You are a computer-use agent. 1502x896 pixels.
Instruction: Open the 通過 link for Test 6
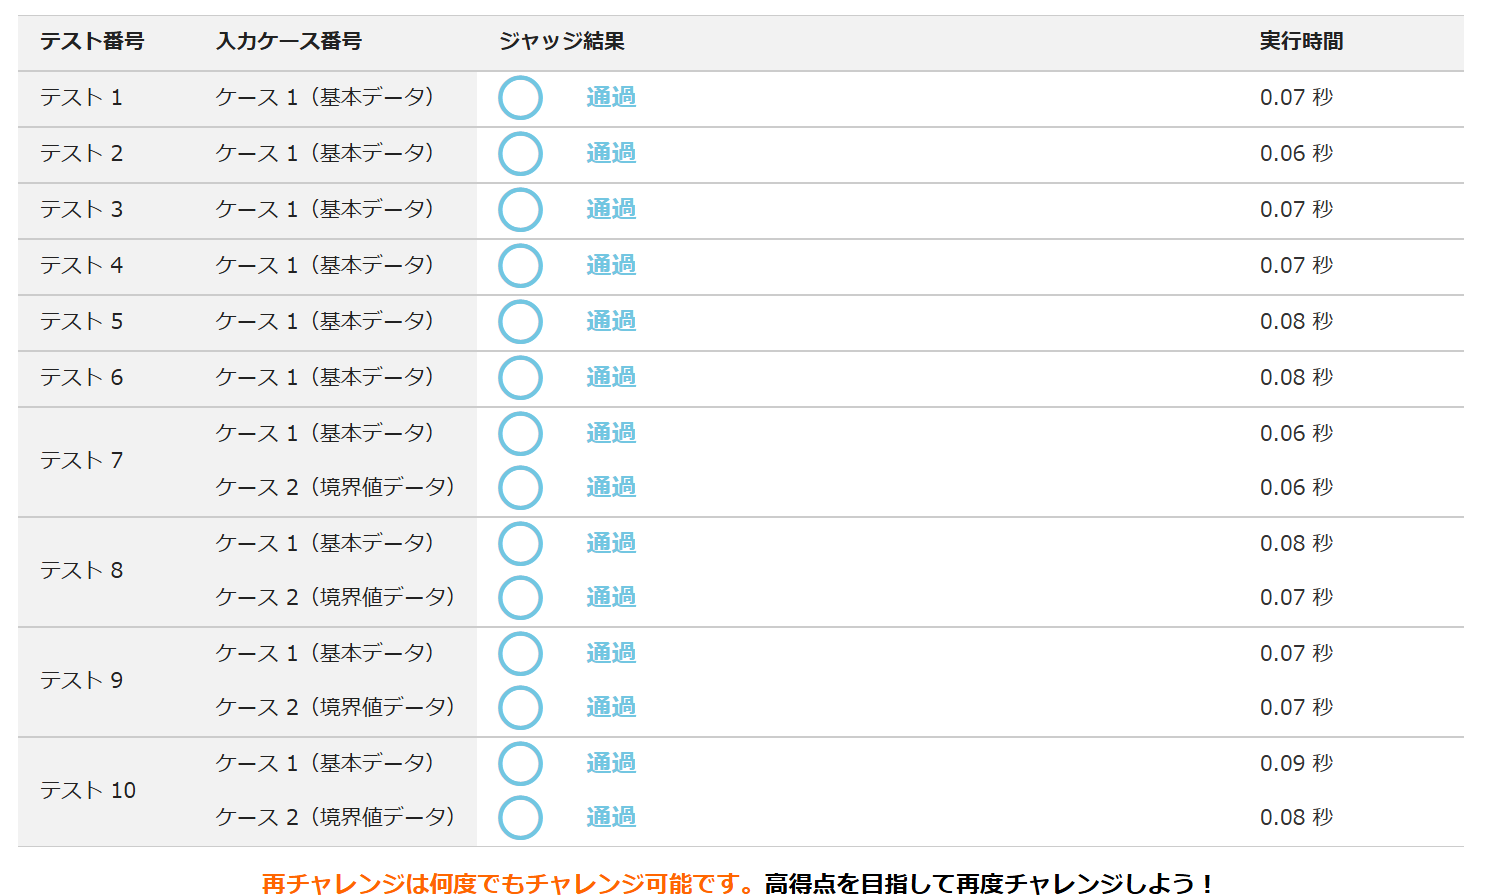[x=611, y=377]
